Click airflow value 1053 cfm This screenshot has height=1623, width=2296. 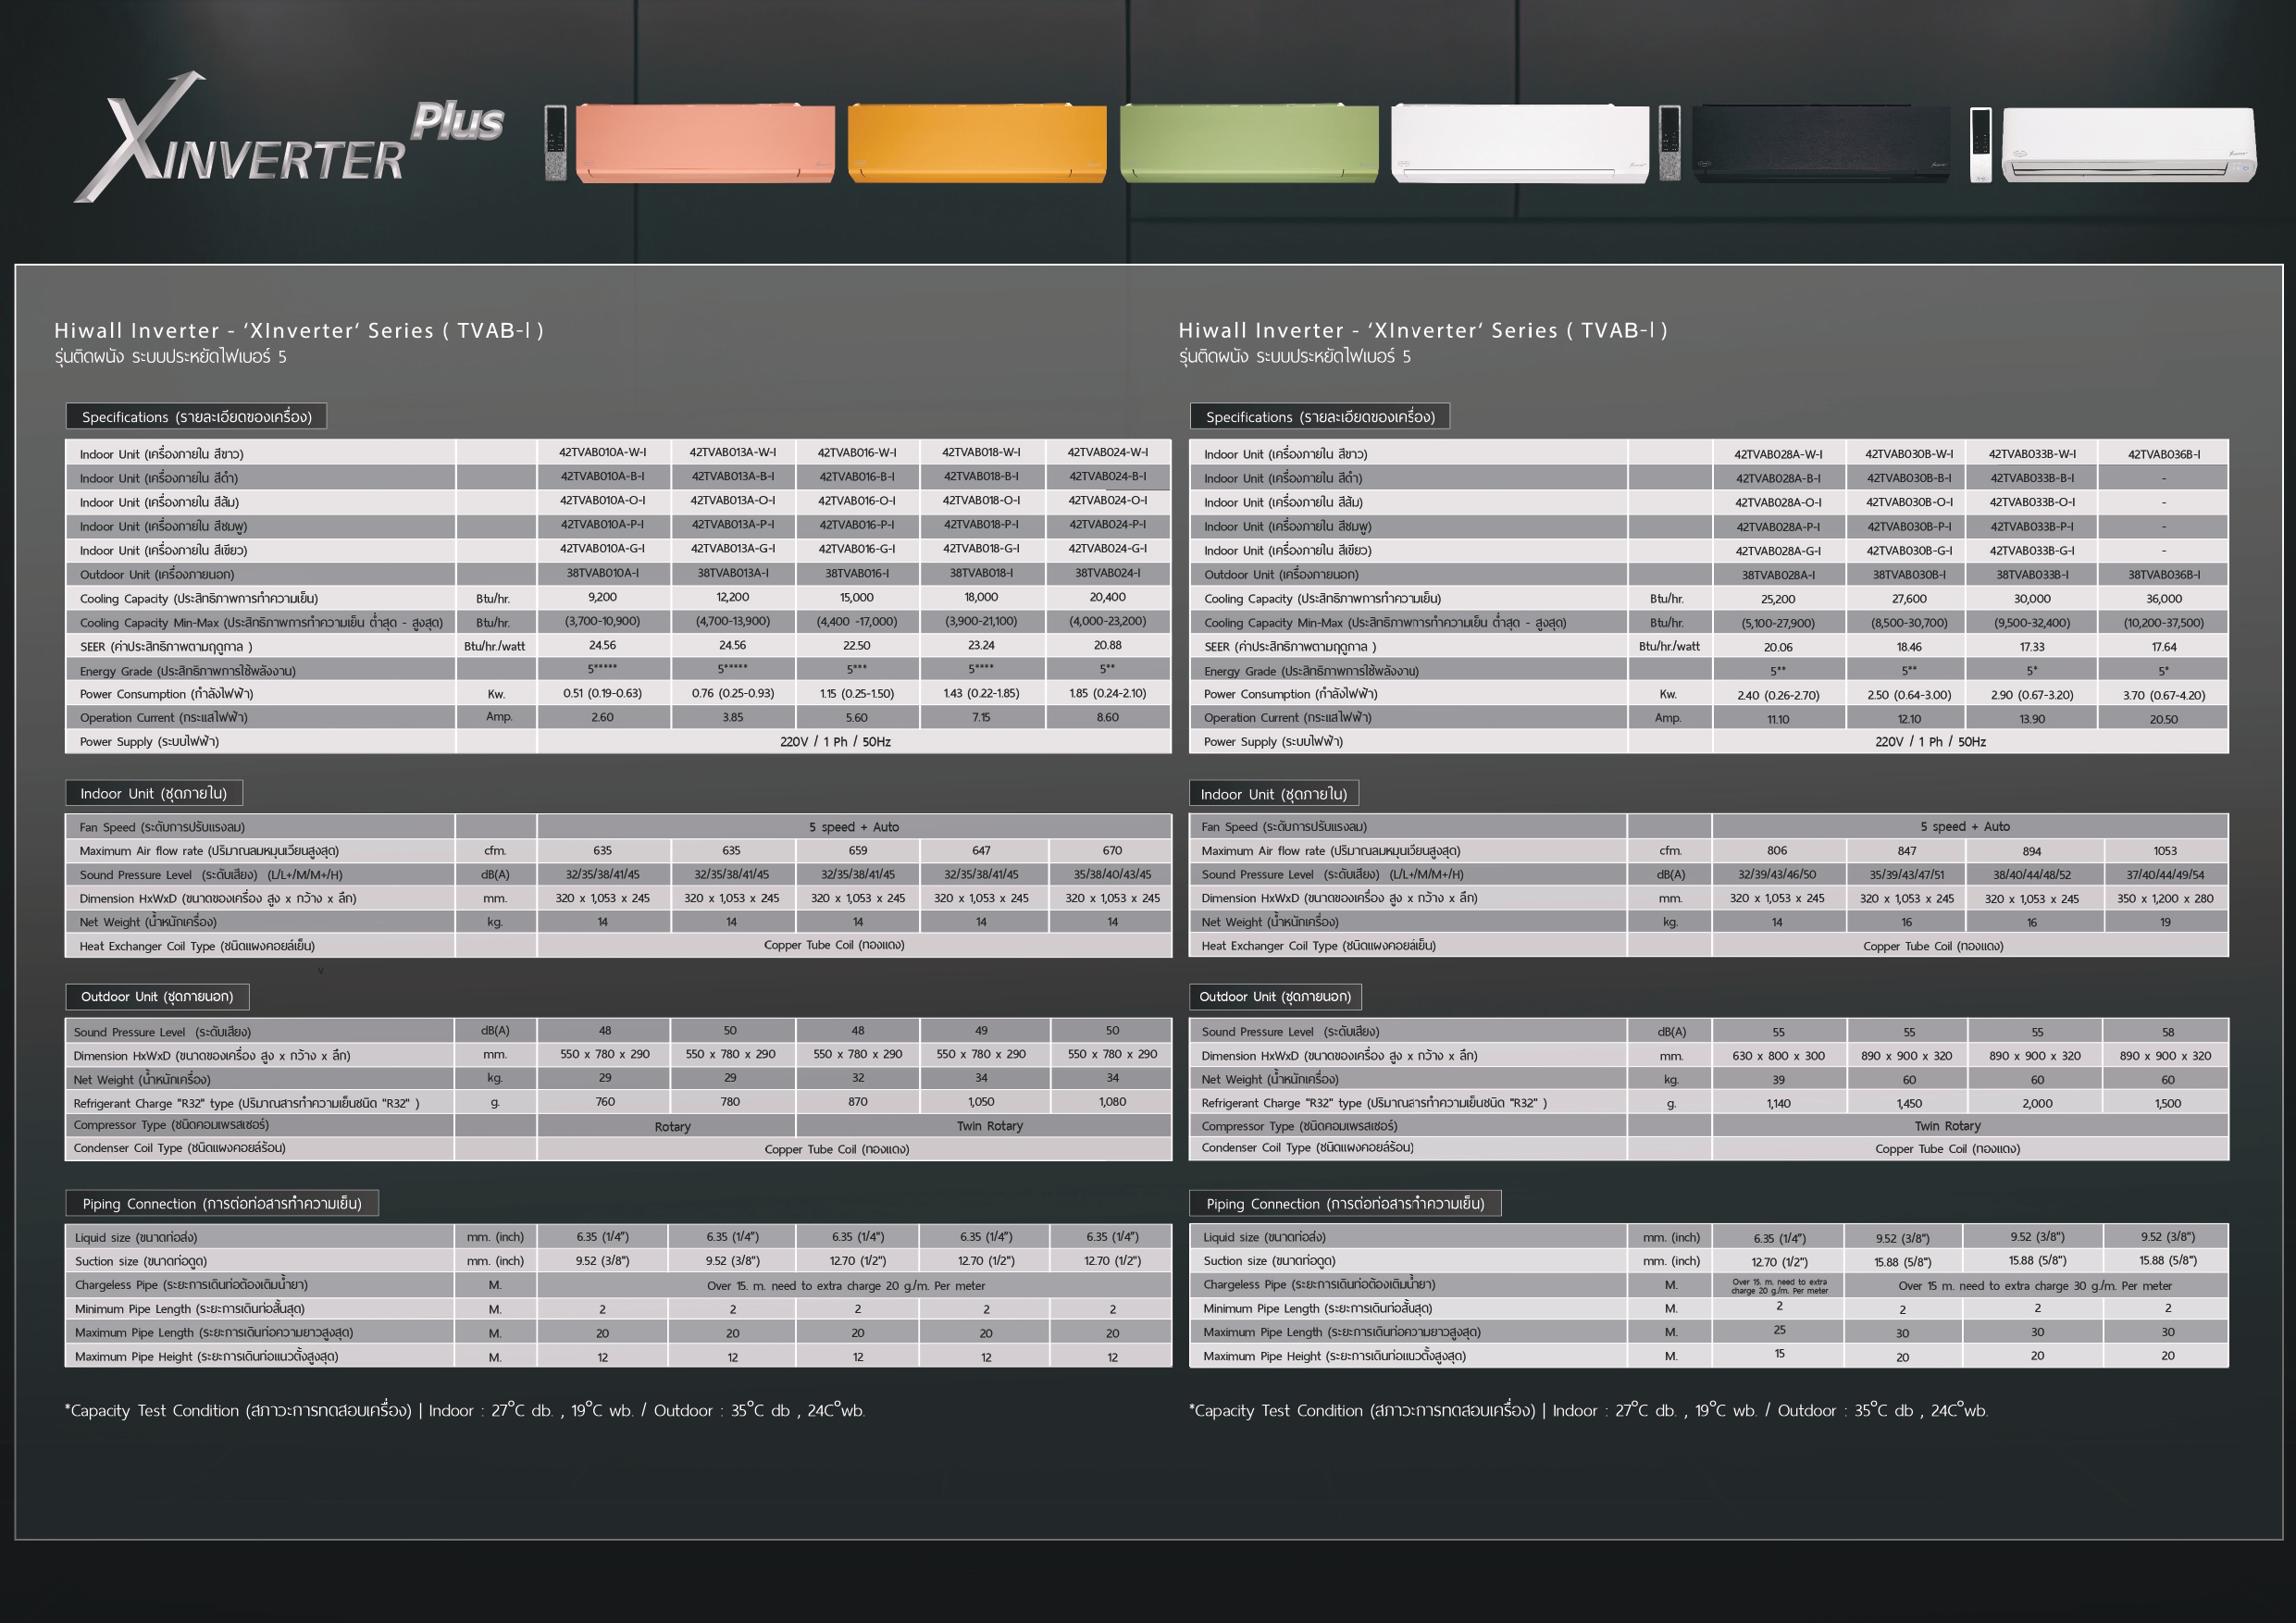[2165, 851]
